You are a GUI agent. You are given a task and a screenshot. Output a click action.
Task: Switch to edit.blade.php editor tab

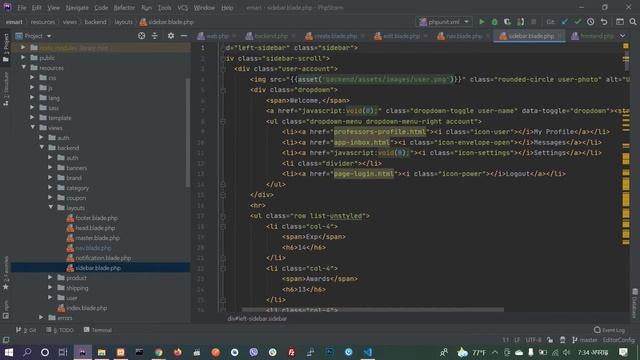click(401, 36)
